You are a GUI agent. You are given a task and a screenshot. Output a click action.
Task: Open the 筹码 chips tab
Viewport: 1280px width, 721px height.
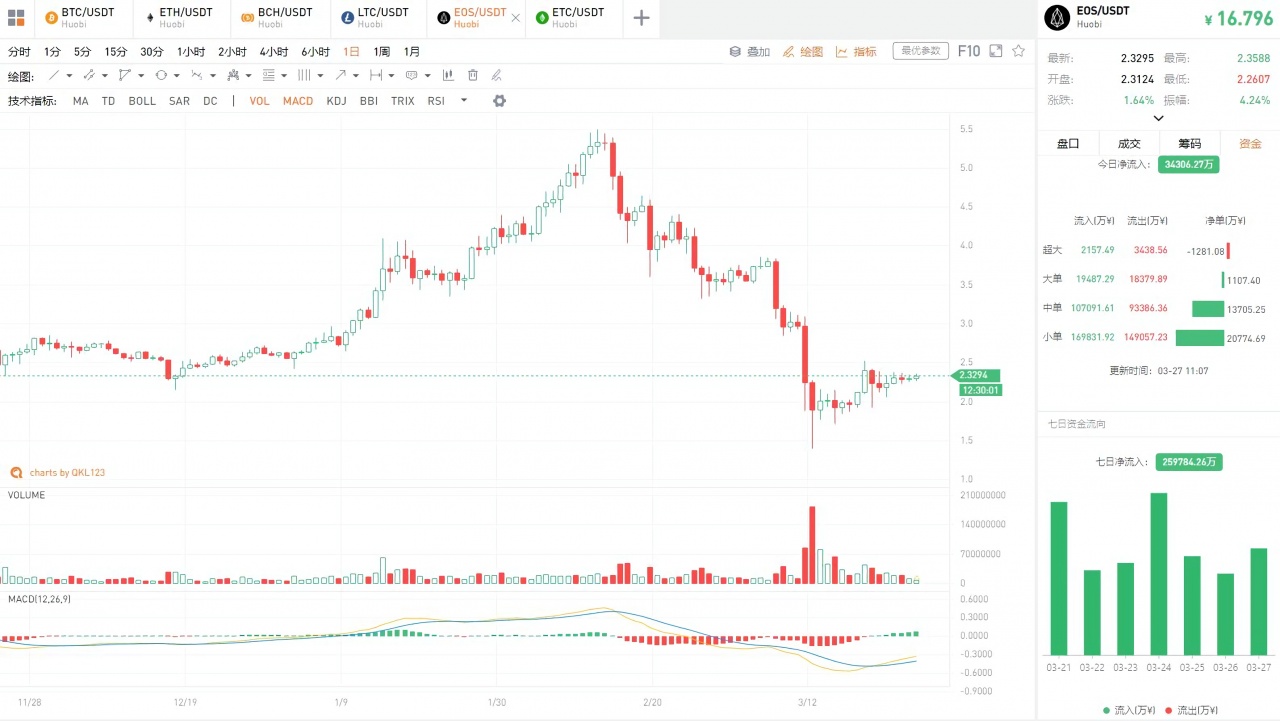[x=1190, y=144]
